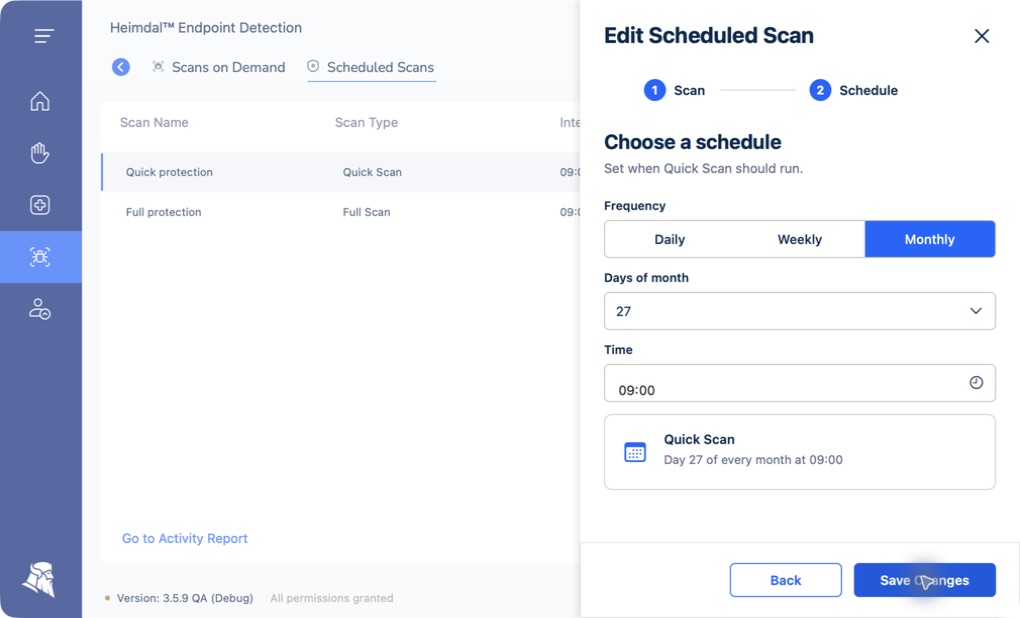Screen dimensions: 1020x618
Task: Click the Back button
Action: point(785,580)
